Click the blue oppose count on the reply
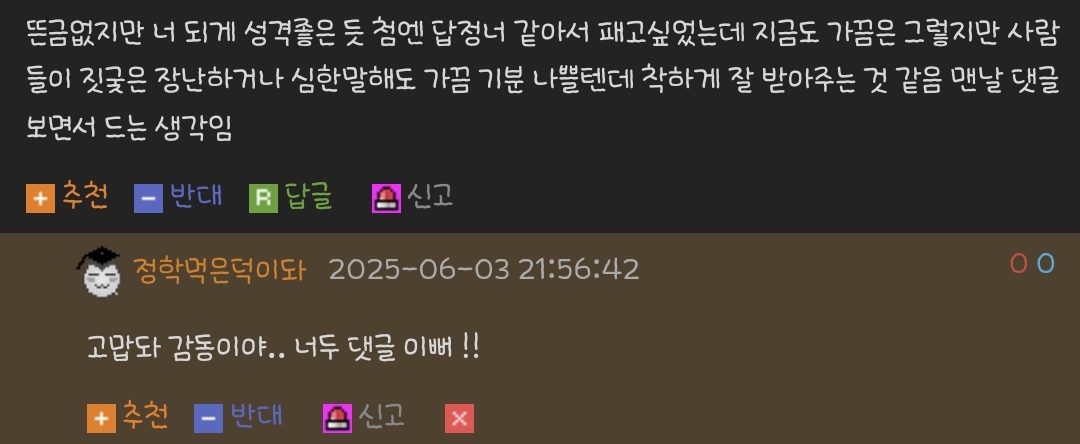This screenshot has height=444, width=1080. pos(1046,264)
